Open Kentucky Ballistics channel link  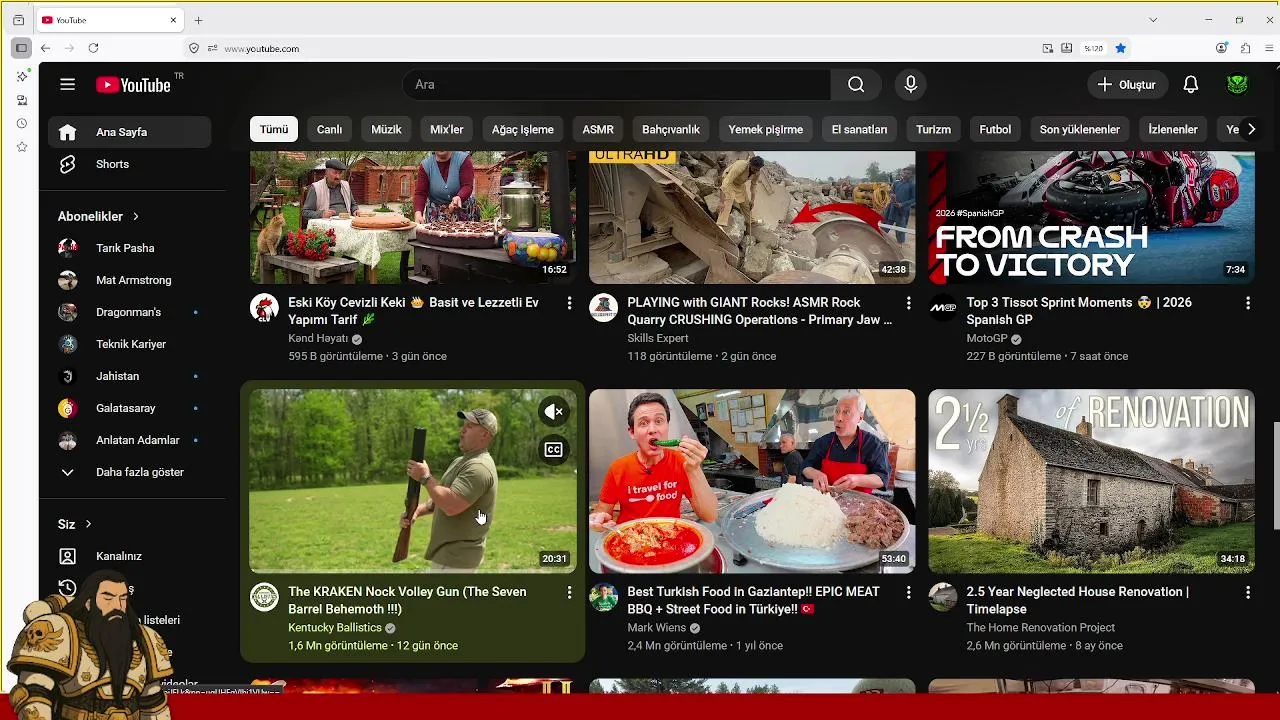335,628
